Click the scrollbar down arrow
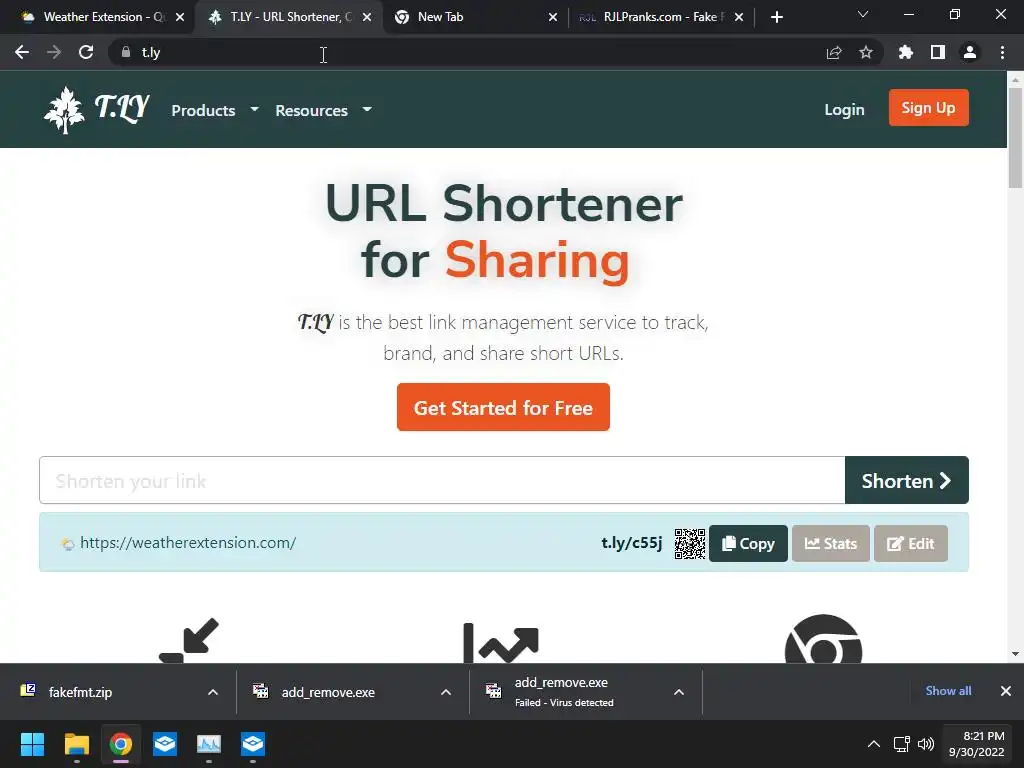 (x=1015, y=654)
